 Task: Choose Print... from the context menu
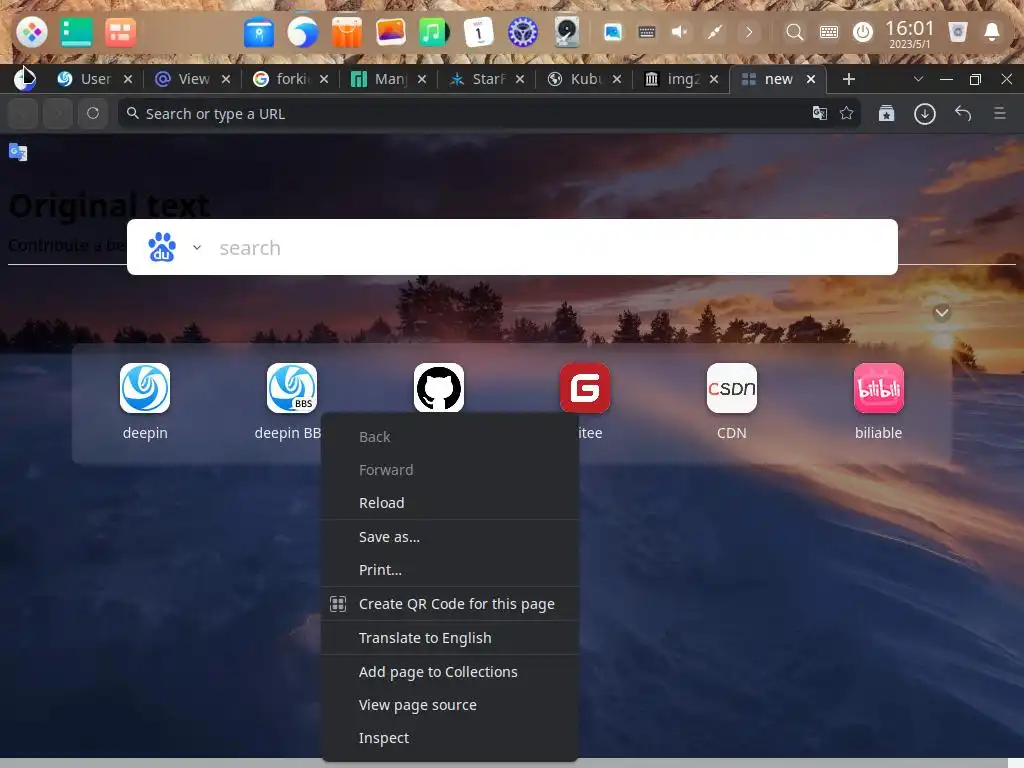pos(449,569)
